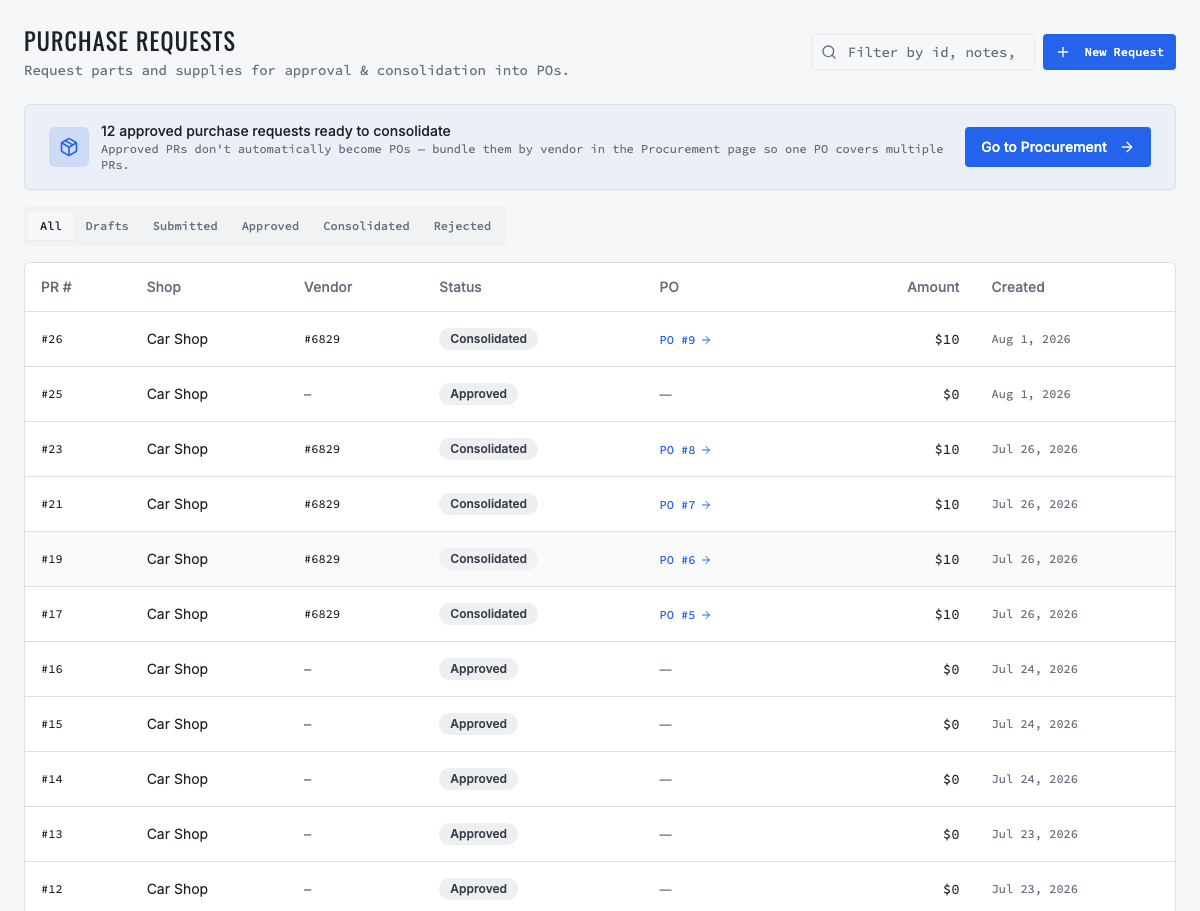Click vendor #6829 in row #21
This screenshot has width=1200, height=911.
322,504
